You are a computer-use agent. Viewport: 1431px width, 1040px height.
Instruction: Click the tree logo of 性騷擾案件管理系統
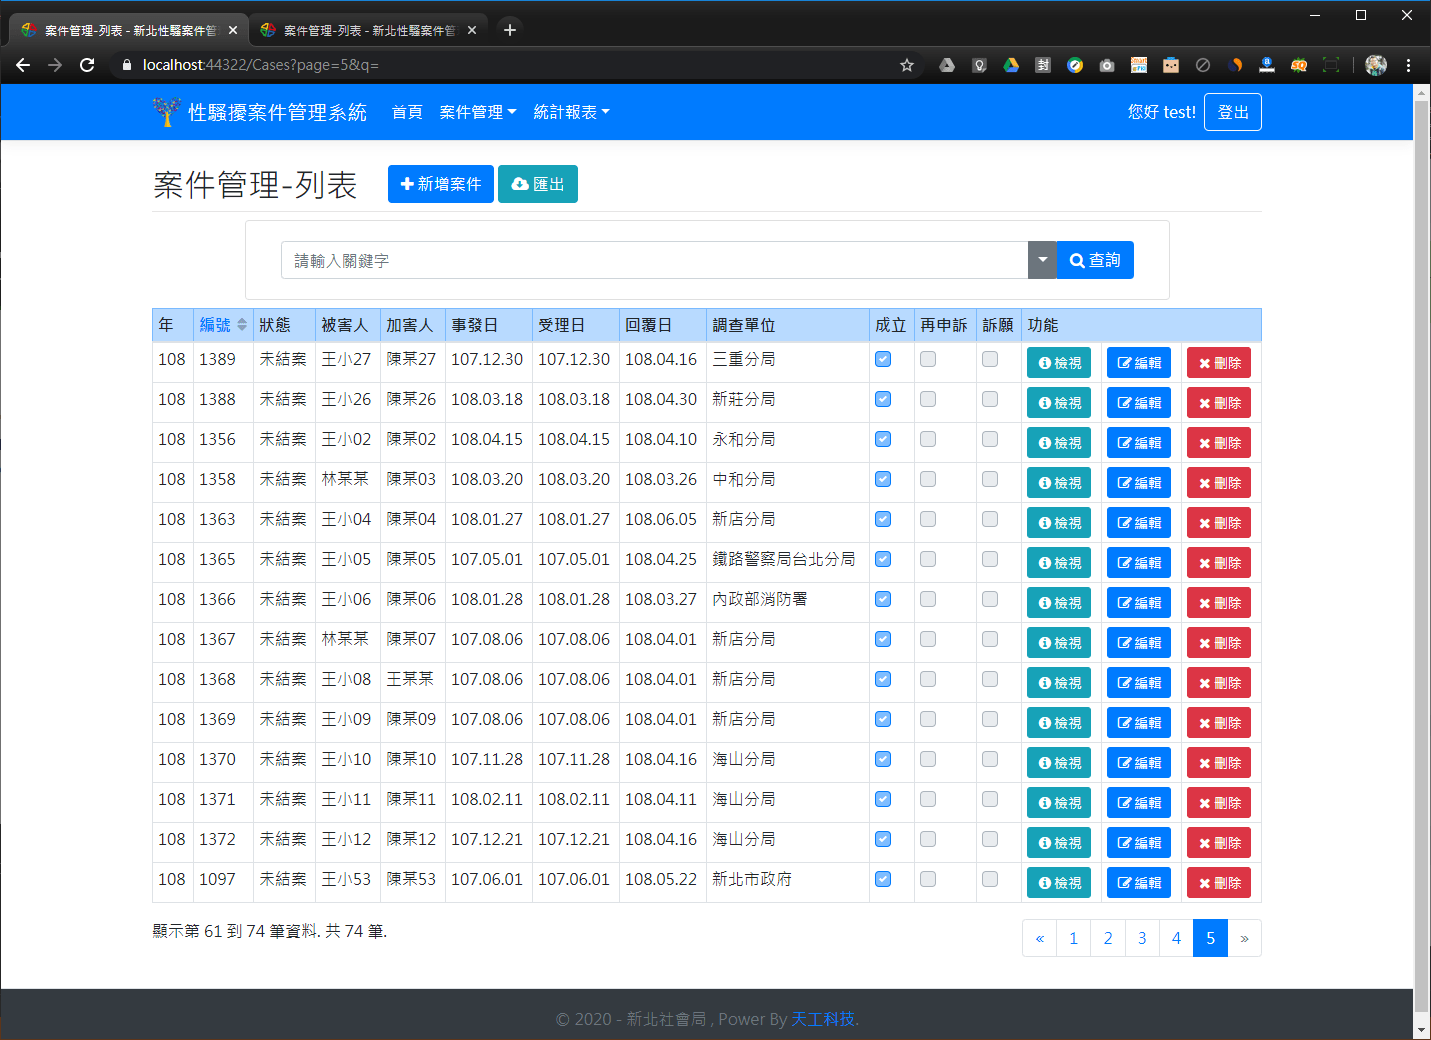tap(166, 112)
